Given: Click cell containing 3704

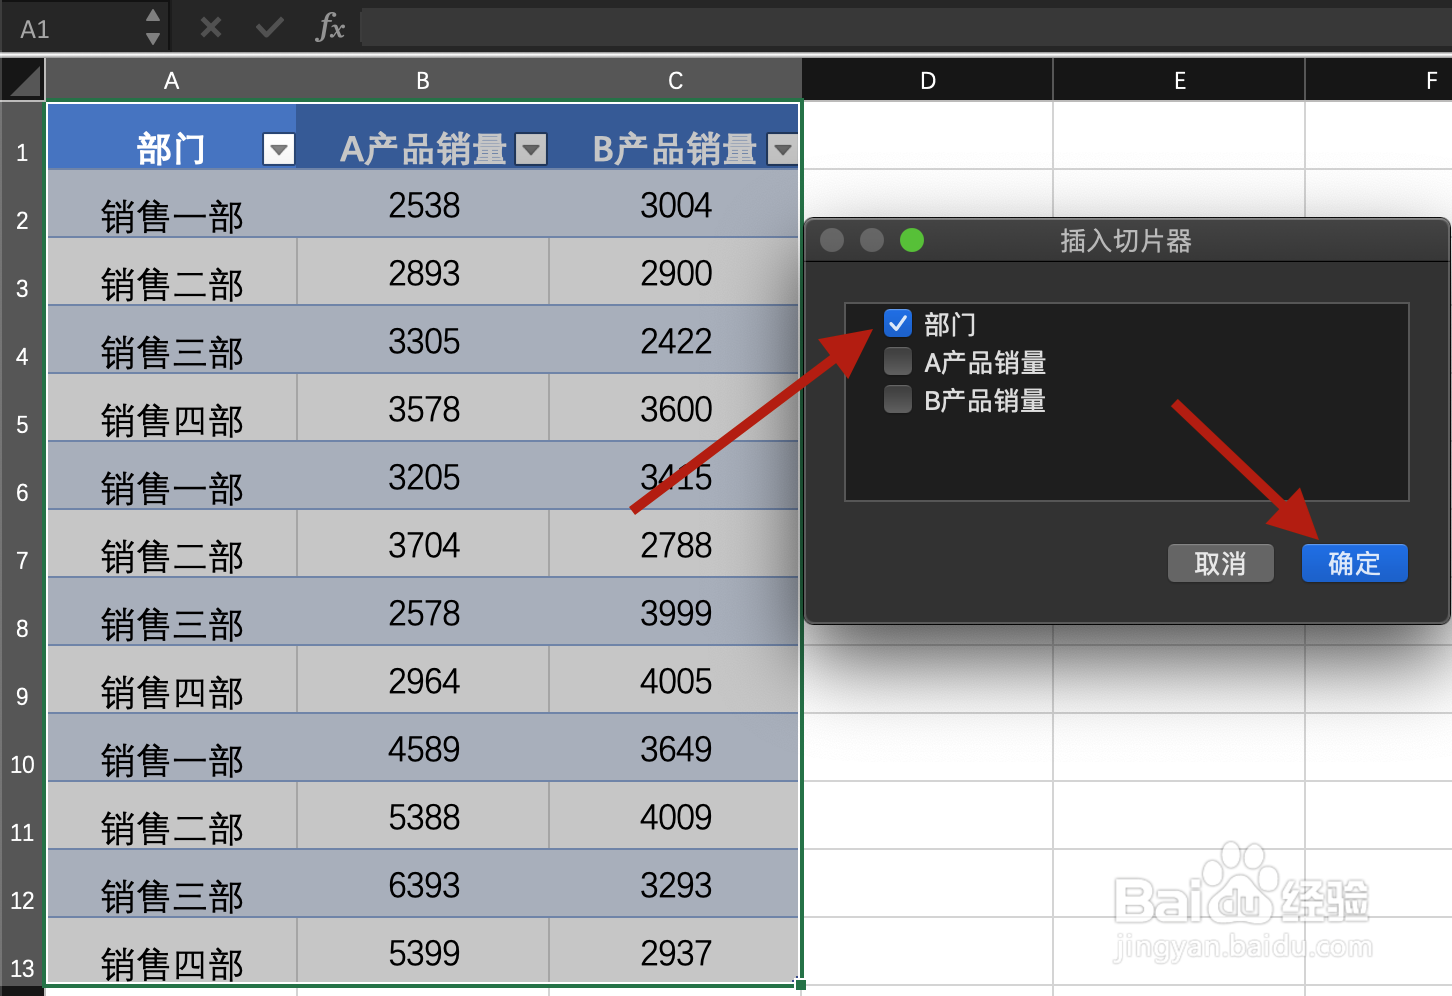Looking at the screenshot, I should (424, 544).
